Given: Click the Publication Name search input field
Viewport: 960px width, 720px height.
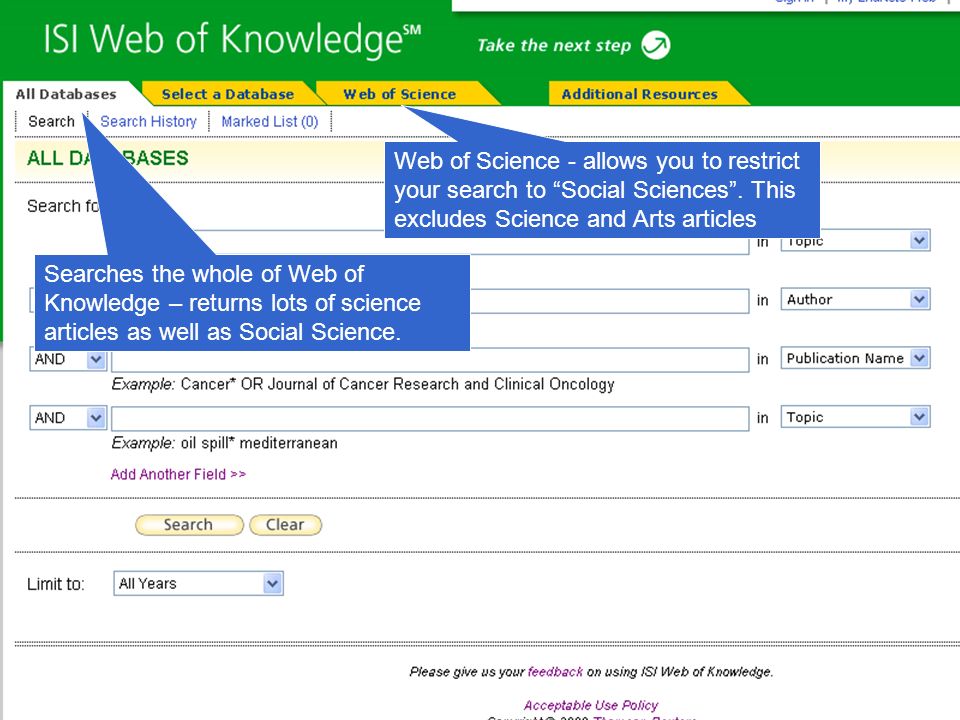Looking at the screenshot, I should pyautogui.click(x=430, y=361).
